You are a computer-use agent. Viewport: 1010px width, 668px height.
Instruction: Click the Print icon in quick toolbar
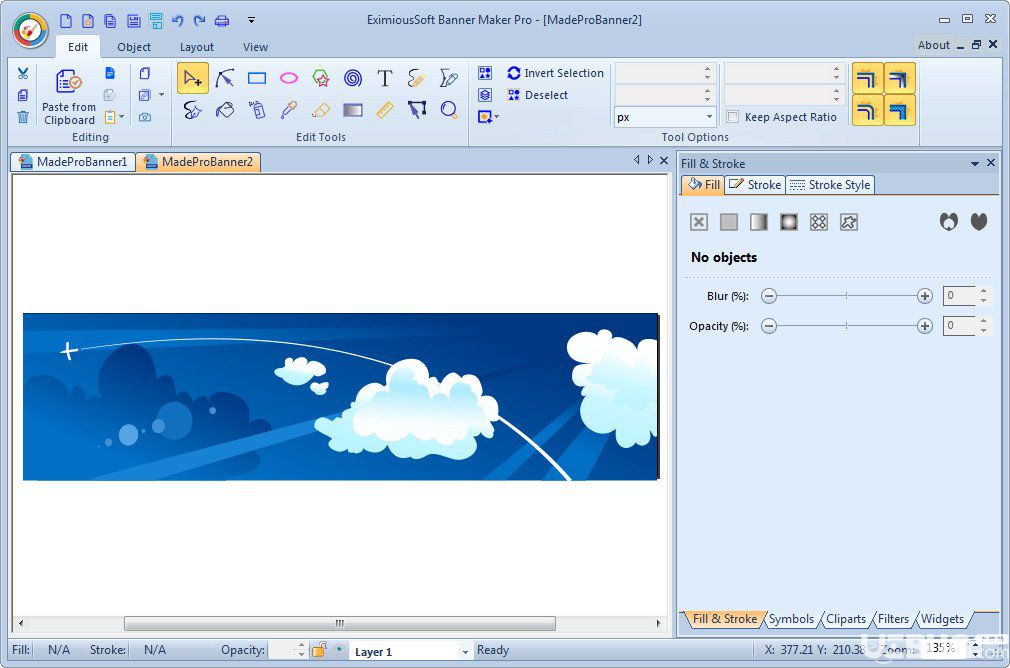click(x=222, y=21)
